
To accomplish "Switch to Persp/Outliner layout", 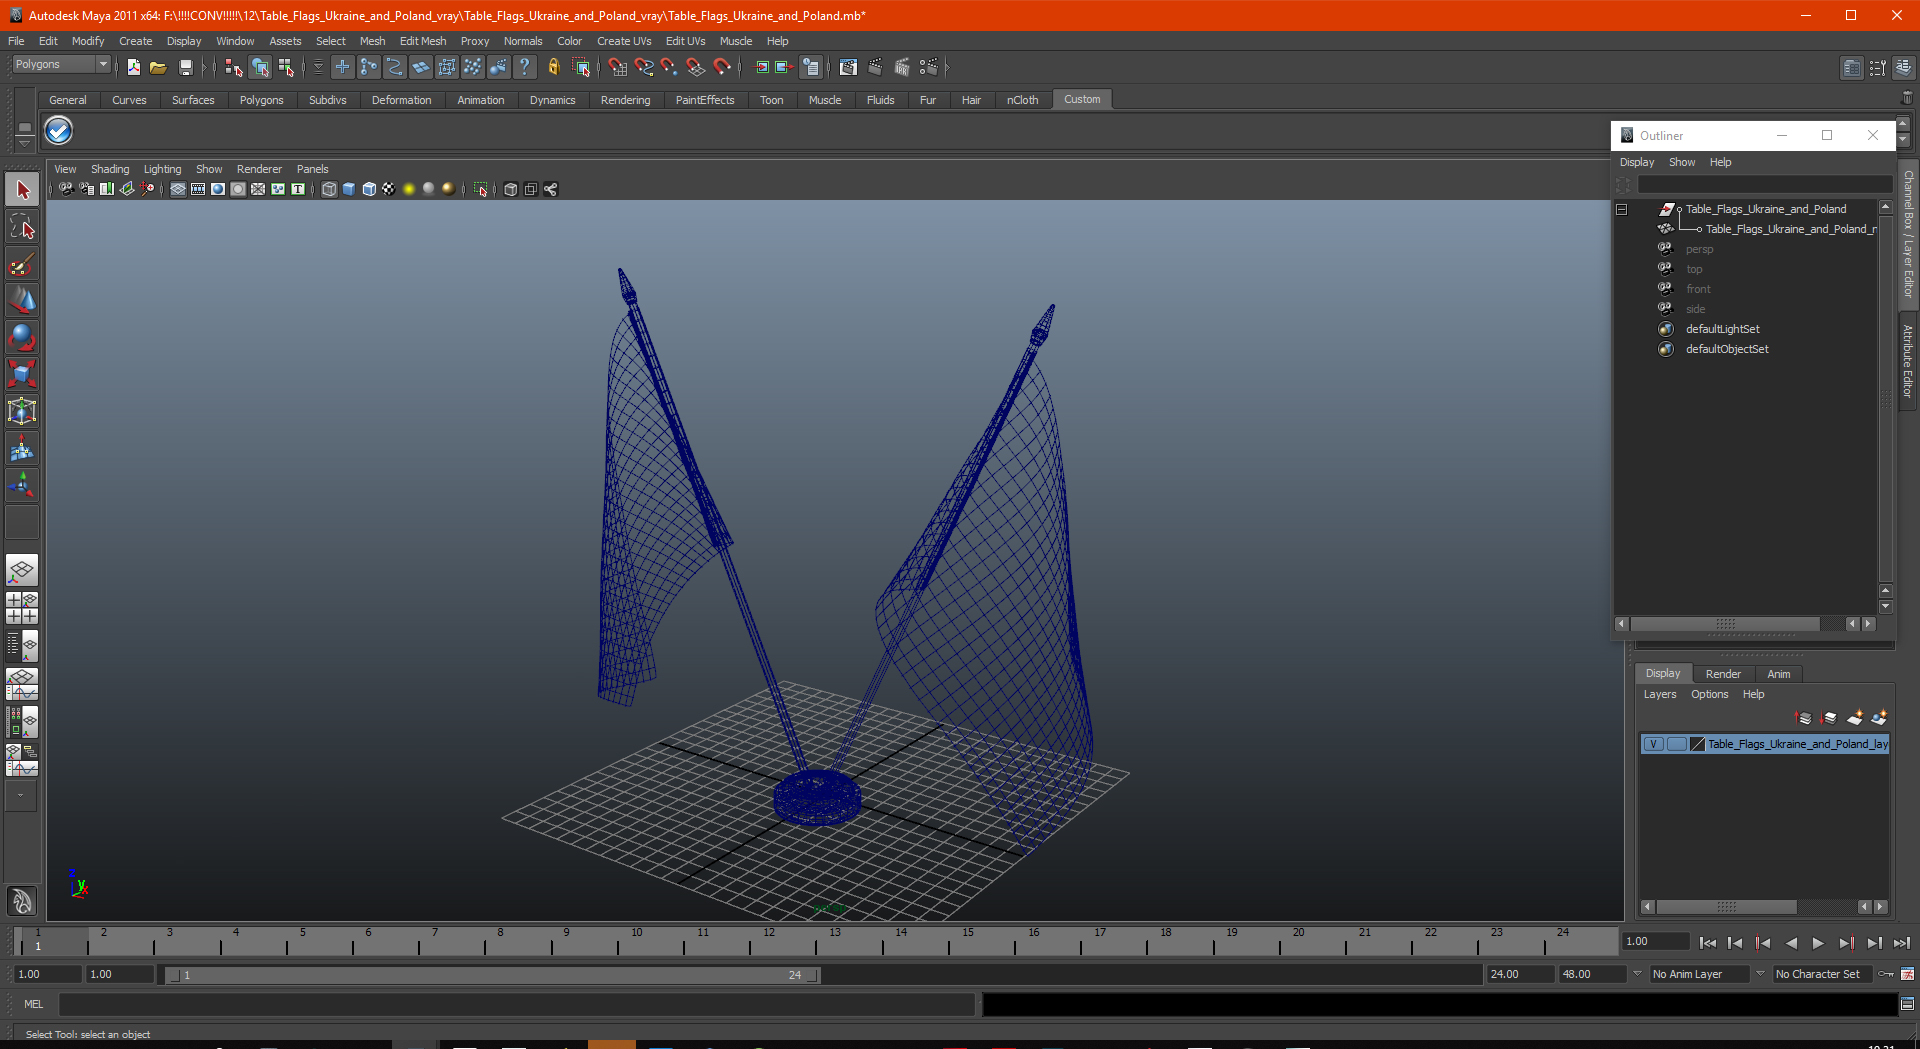I will 22,645.
